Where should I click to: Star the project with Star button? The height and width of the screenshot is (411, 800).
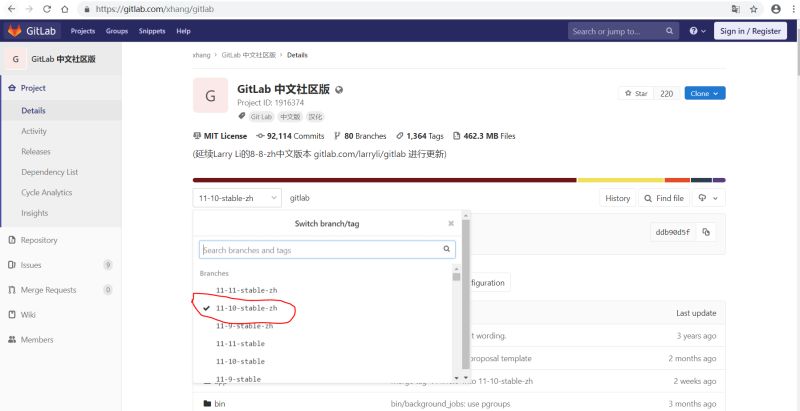click(x=636, y=93)
